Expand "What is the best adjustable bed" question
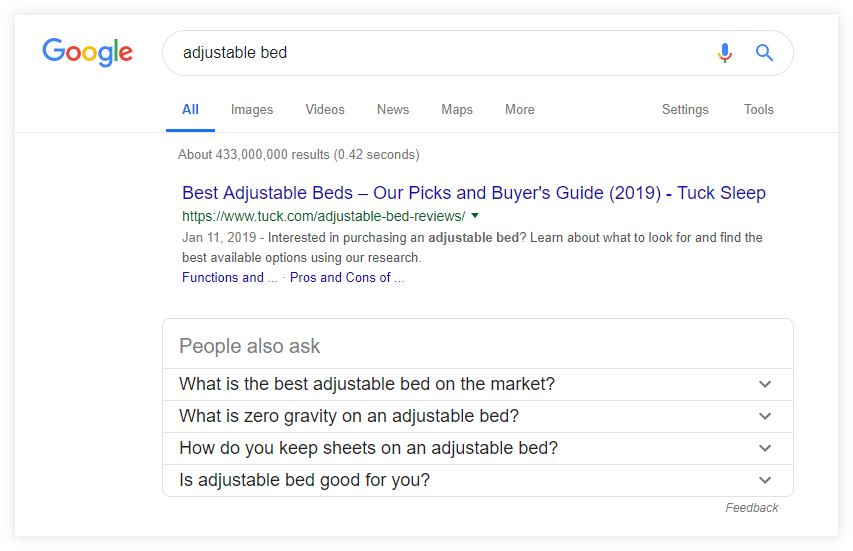853x551 pixels. tap(478, 384)
